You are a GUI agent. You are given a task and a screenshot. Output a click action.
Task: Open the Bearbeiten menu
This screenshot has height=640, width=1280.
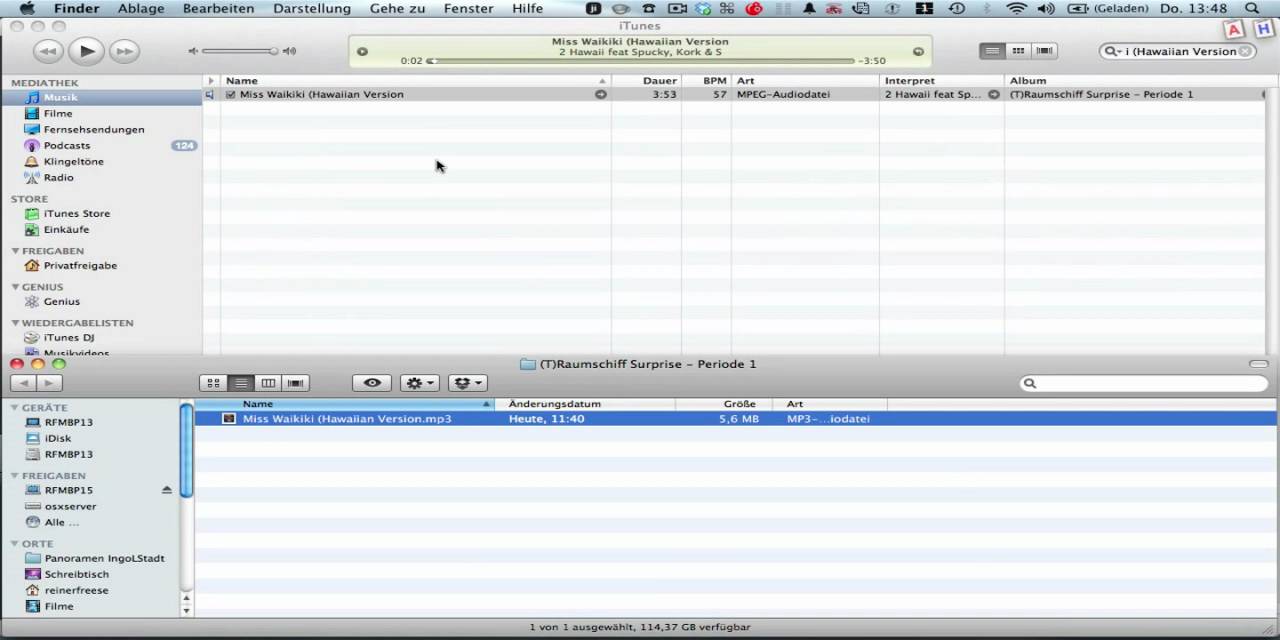tap(217, 8)
